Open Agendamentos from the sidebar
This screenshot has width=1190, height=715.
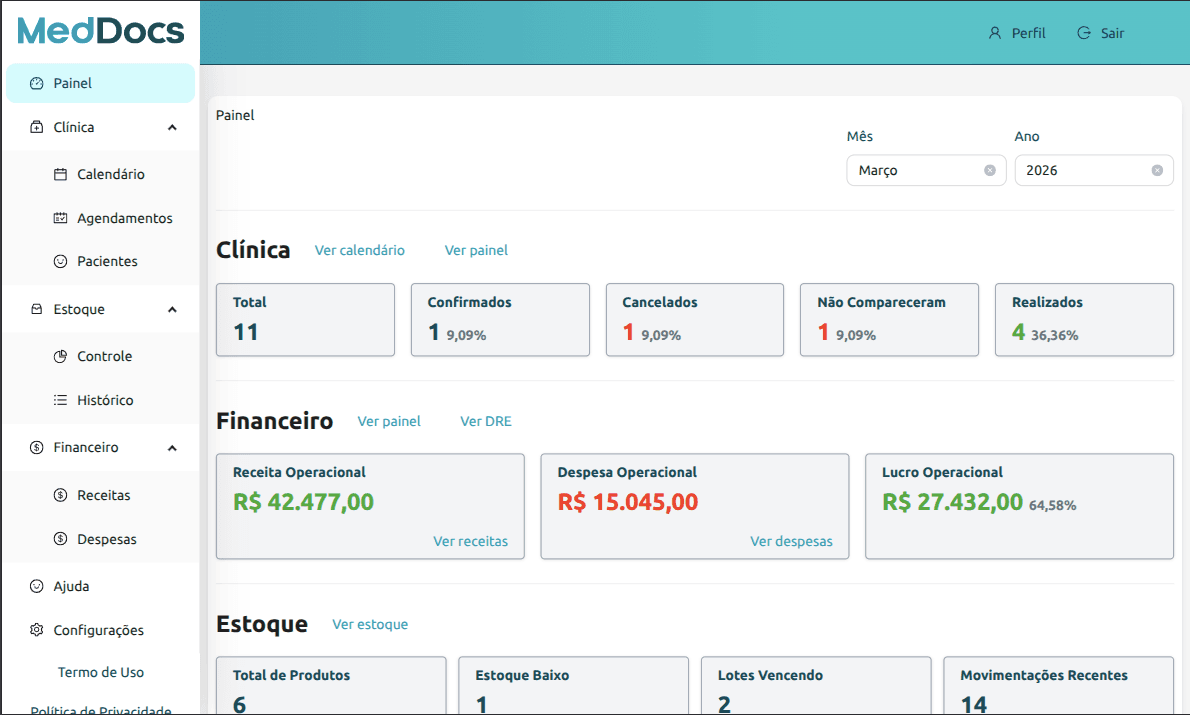58,218
